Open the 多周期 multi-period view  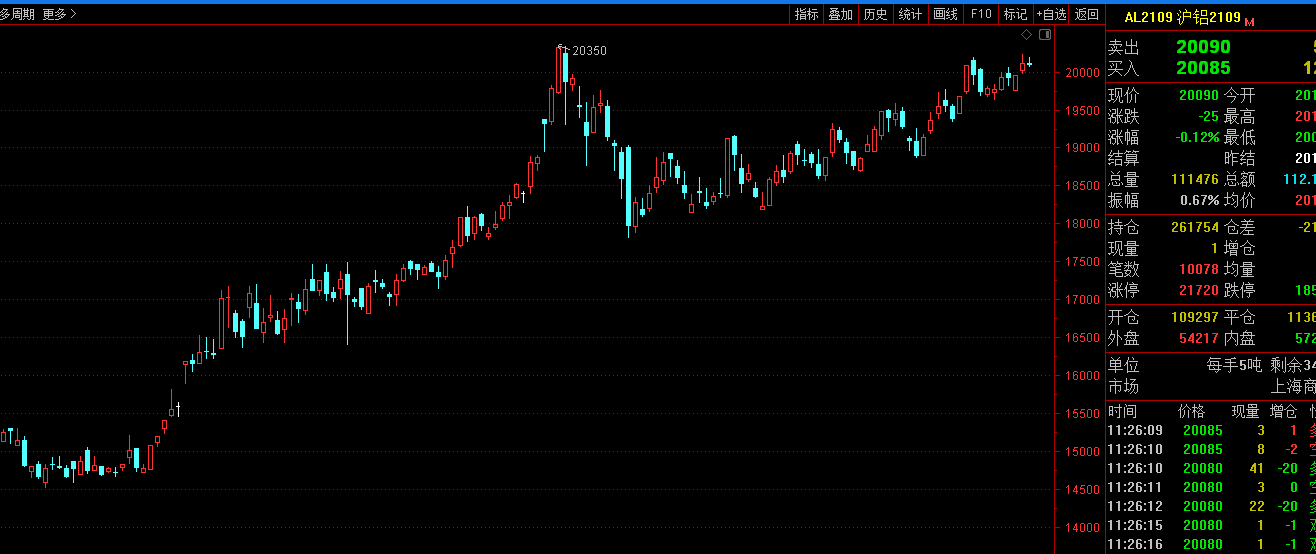(17, 14)
